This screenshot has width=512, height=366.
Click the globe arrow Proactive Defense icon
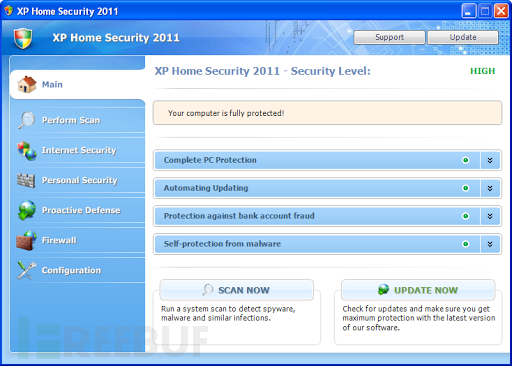27,210
